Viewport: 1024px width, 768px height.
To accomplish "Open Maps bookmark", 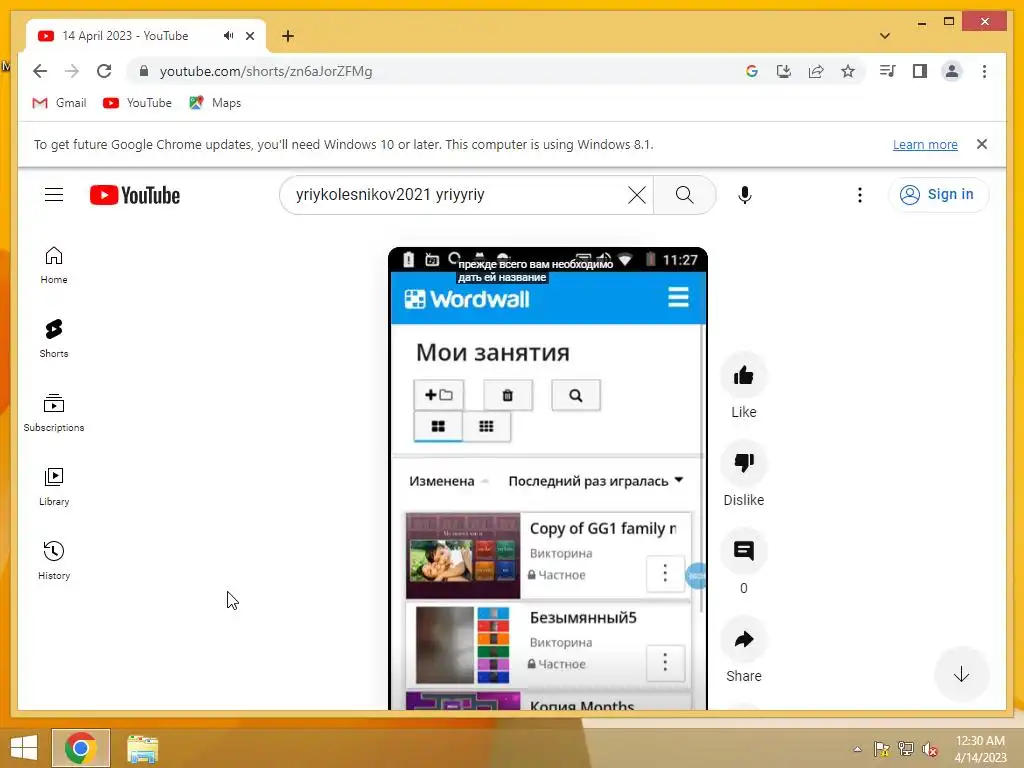I will point(216,103).
